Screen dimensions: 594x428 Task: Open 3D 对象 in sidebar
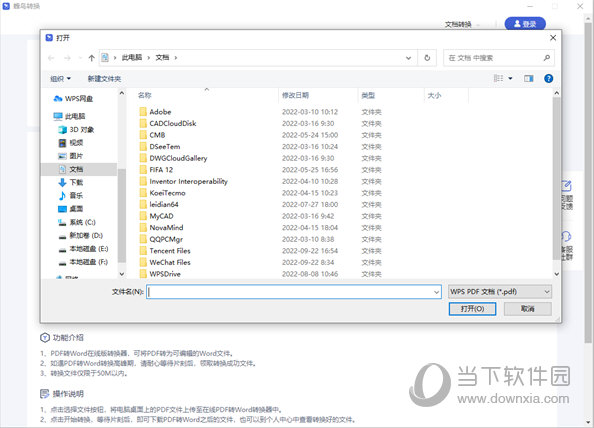click(x=76, y=130)
